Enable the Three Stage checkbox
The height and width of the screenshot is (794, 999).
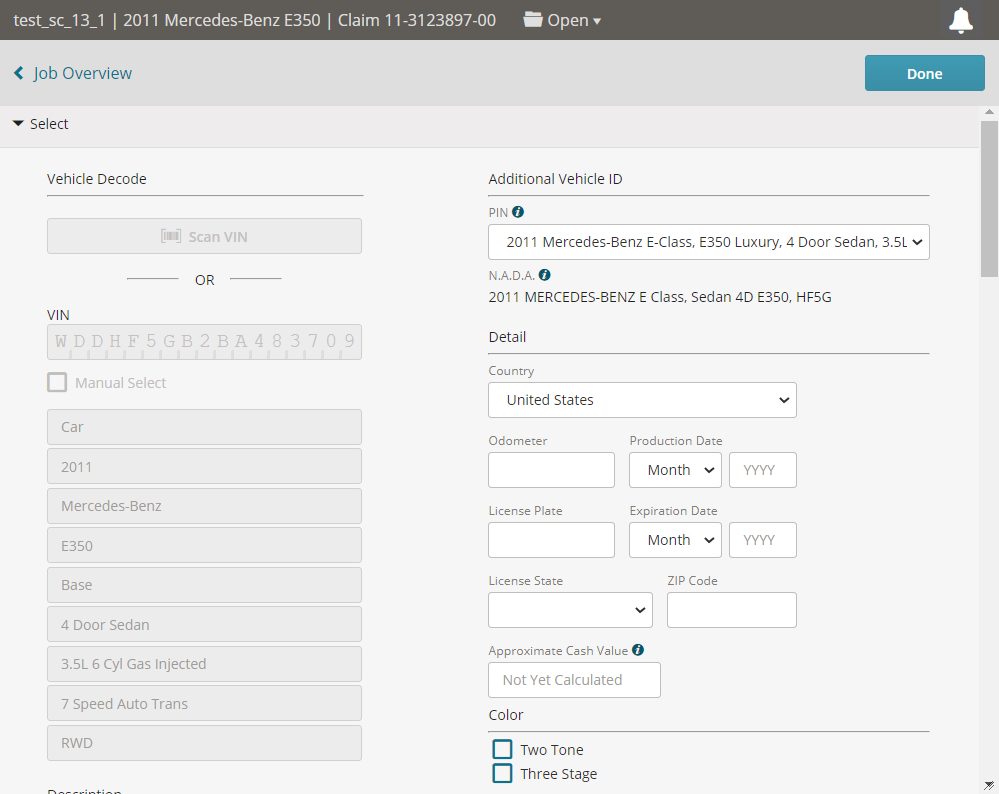click(502, 774)
